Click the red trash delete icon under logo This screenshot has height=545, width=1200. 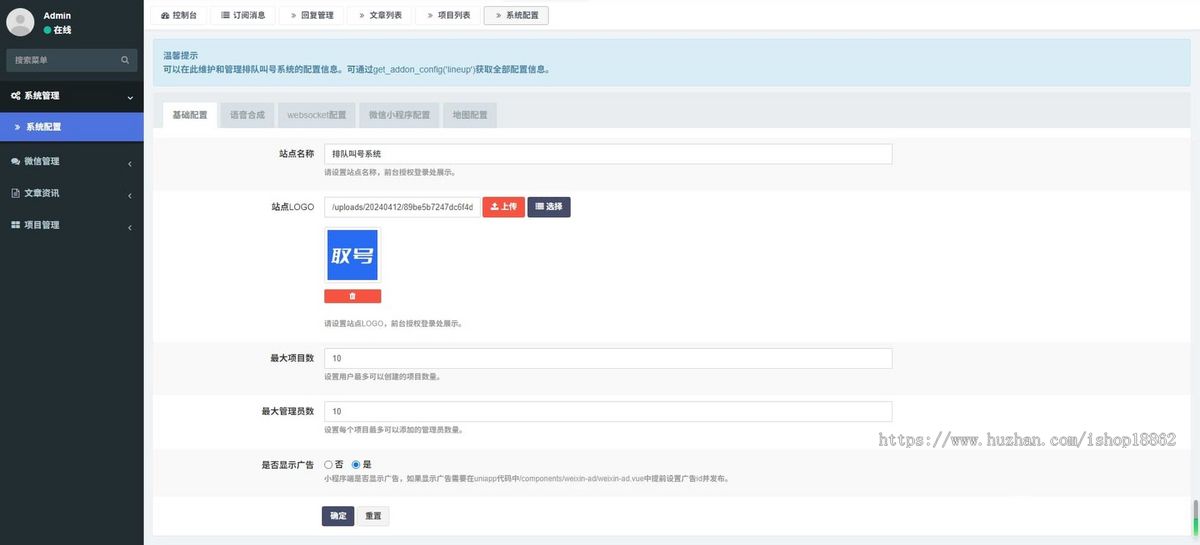pyautogui.click(x=352, y=296)
